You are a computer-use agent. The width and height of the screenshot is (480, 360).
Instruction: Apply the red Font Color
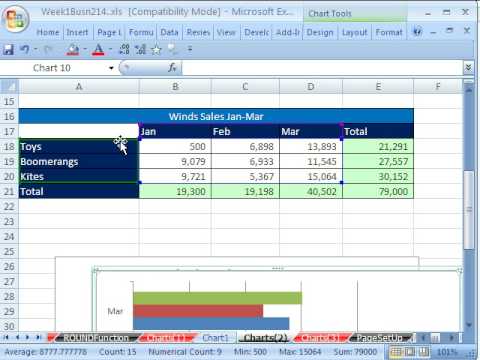tap(98, 50)
